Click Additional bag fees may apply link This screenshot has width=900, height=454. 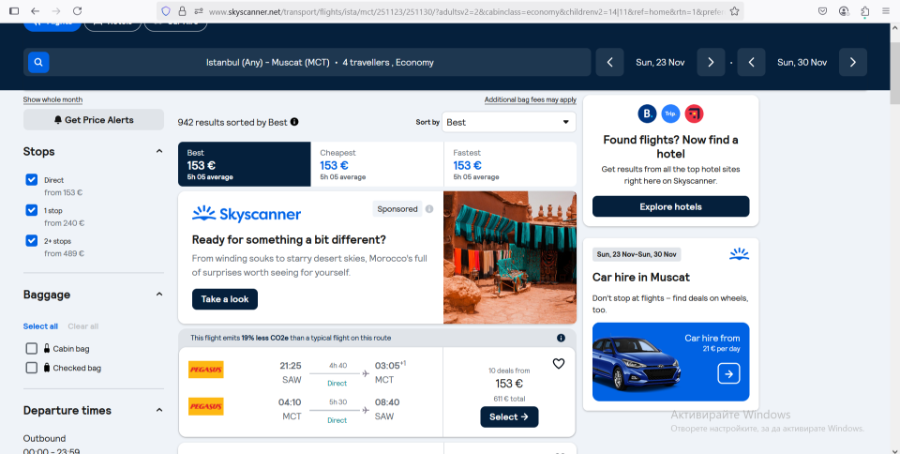coord(530,100)
